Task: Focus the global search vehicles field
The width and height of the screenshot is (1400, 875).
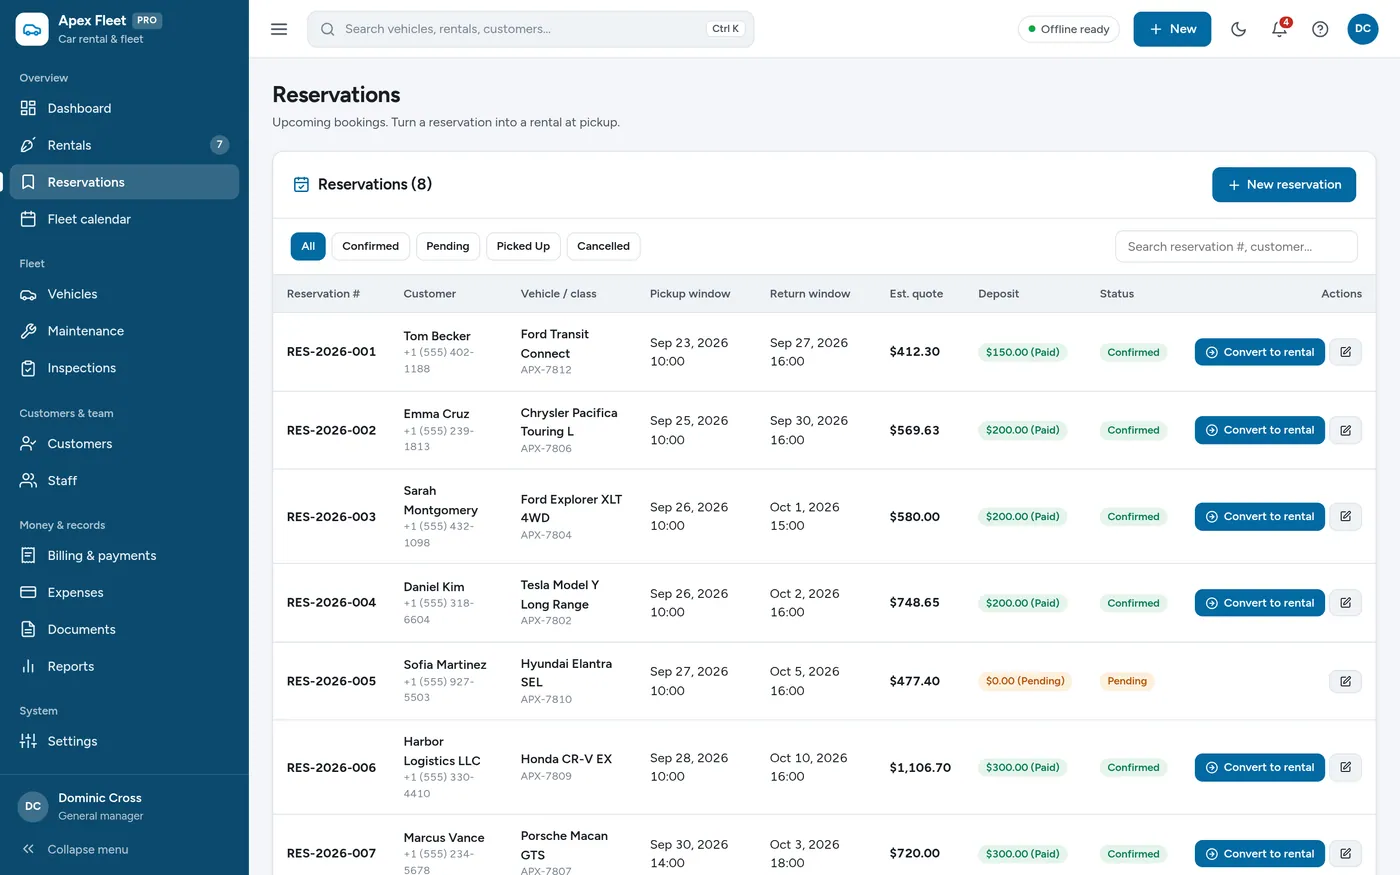Action: (530, 29)
